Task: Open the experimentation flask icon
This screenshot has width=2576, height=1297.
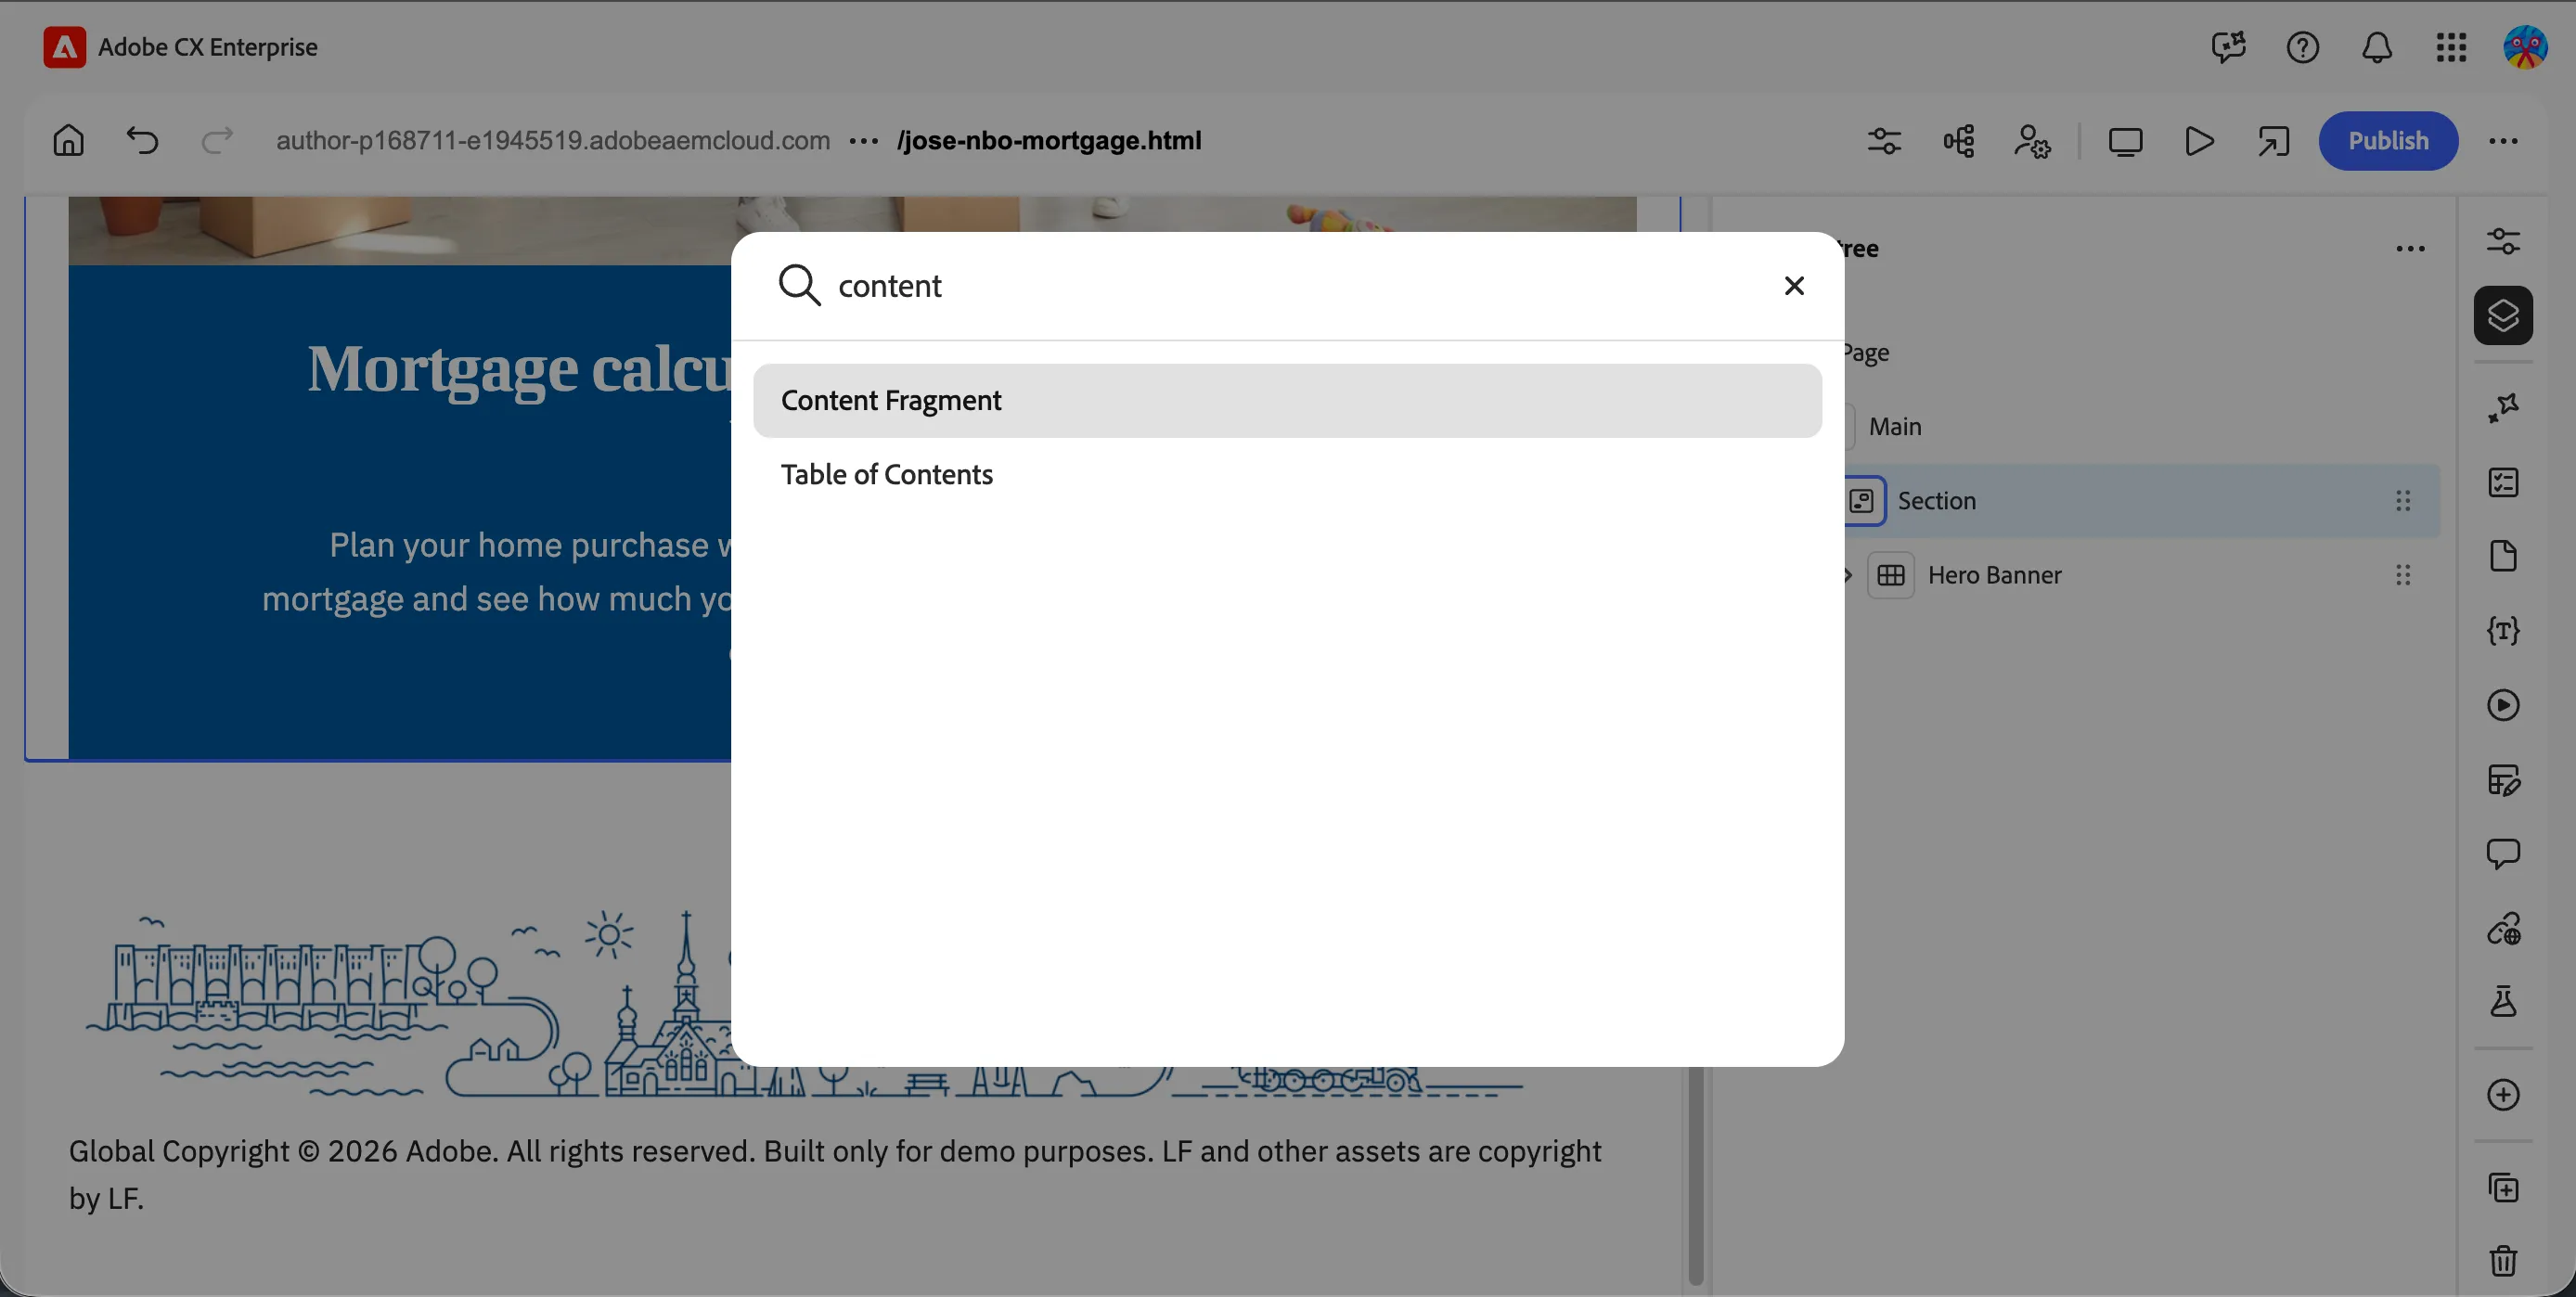Action: pyautogui.click(x=2503, y=1002)
